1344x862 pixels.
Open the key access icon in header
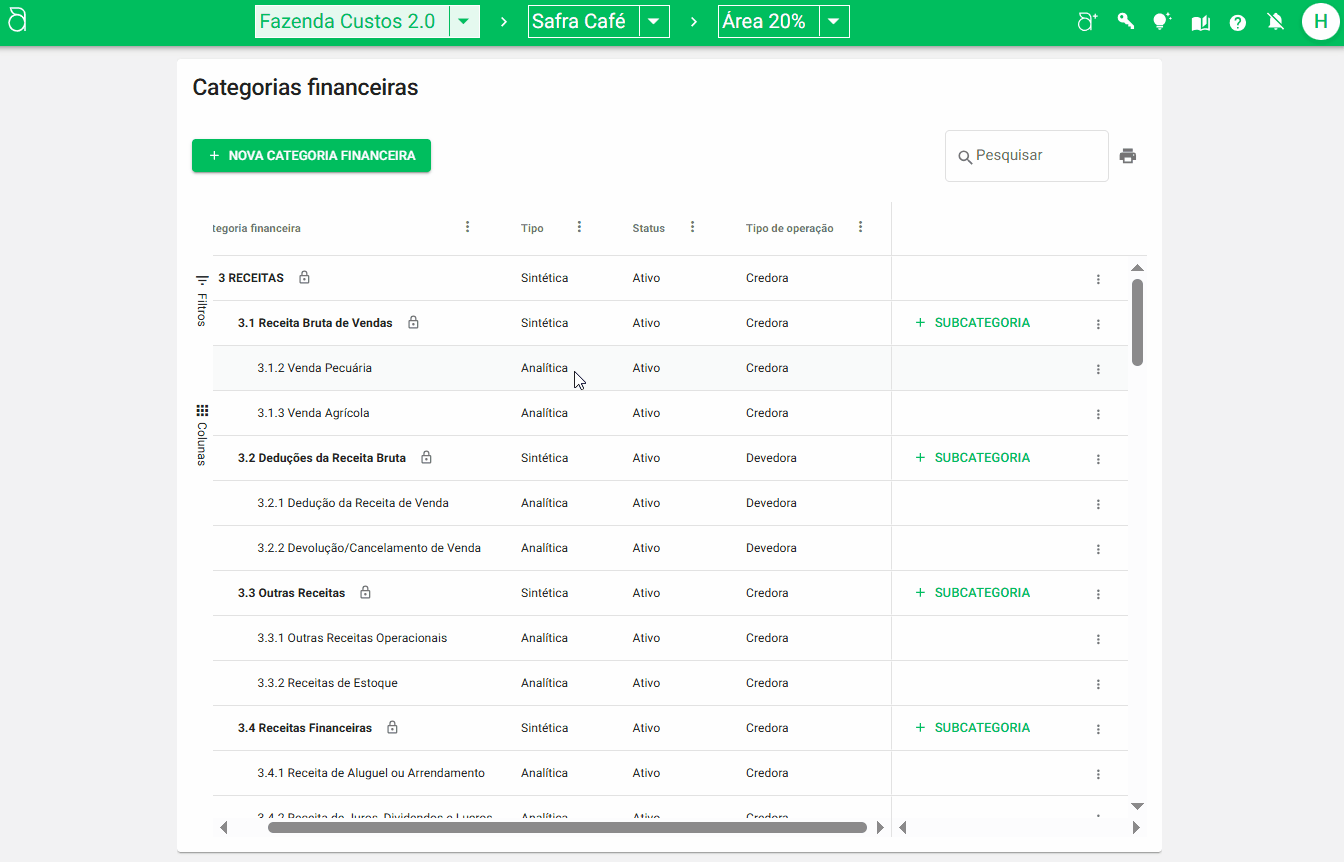click(1126, 22)
